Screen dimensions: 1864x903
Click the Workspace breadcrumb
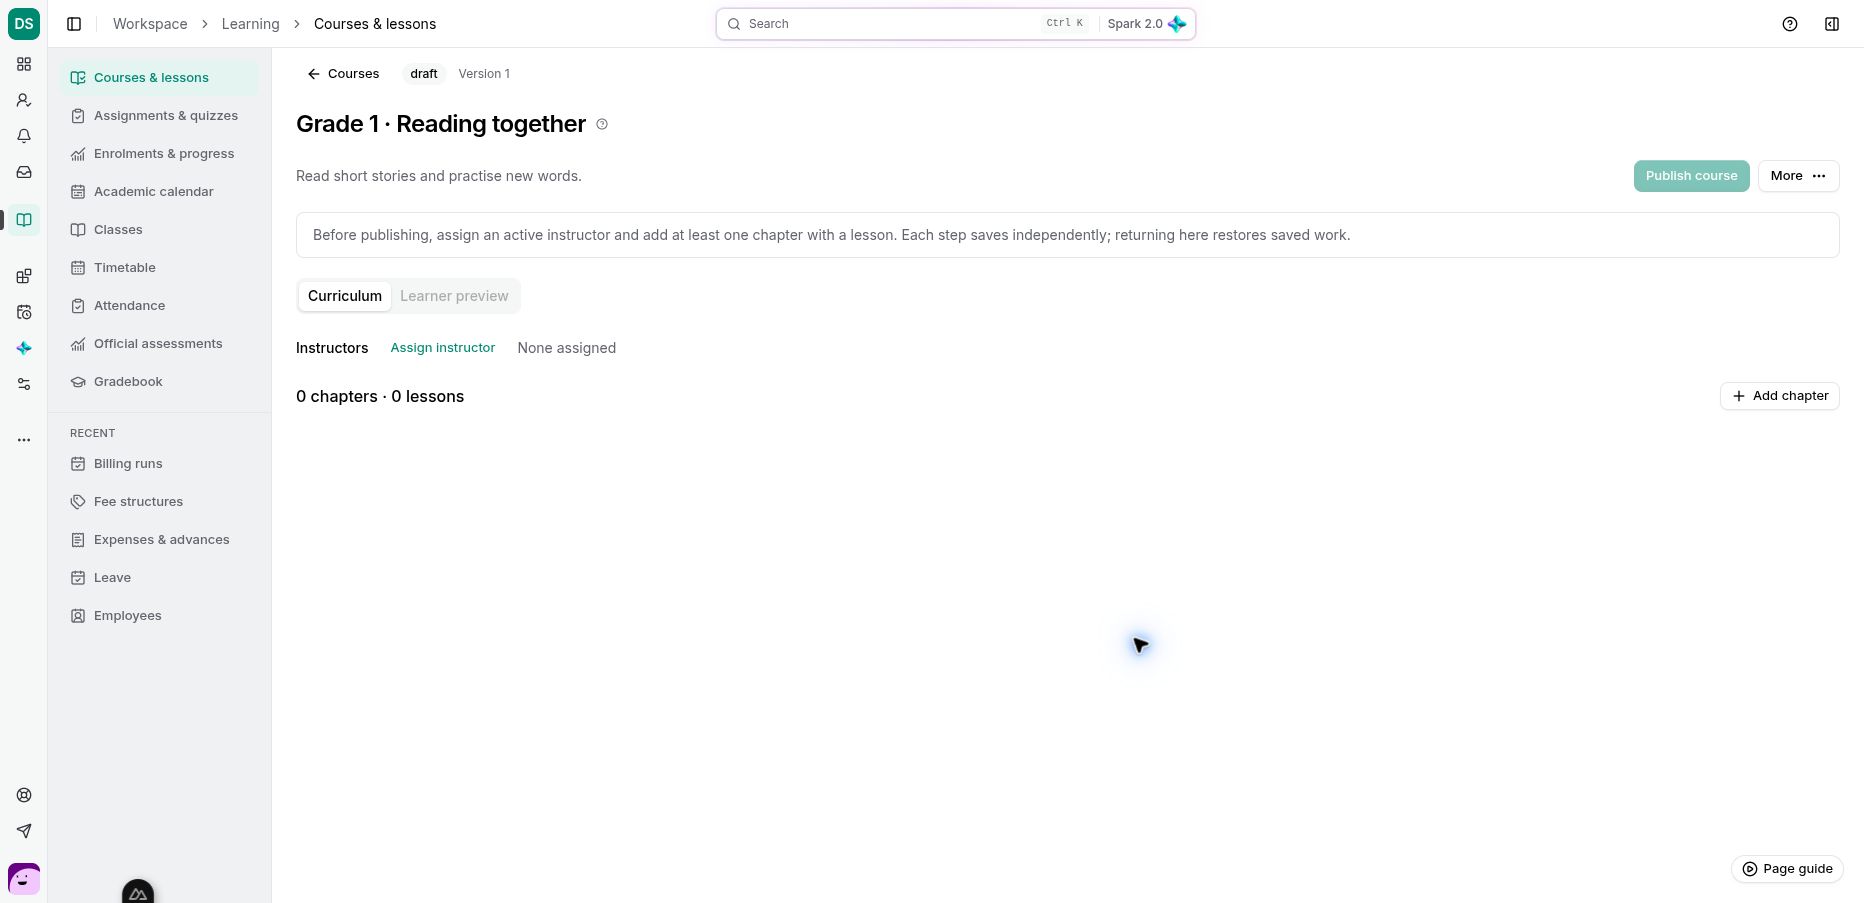pos(150,24)
